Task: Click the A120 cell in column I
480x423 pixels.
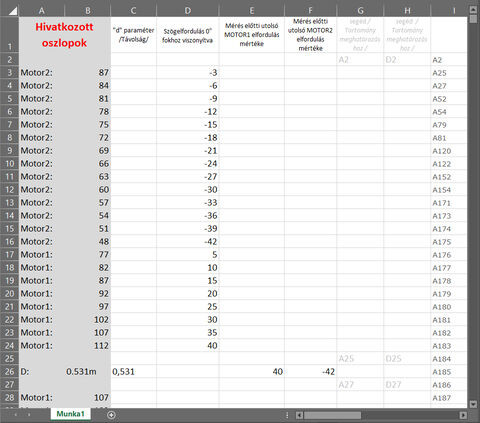Action: coord(448,151)
